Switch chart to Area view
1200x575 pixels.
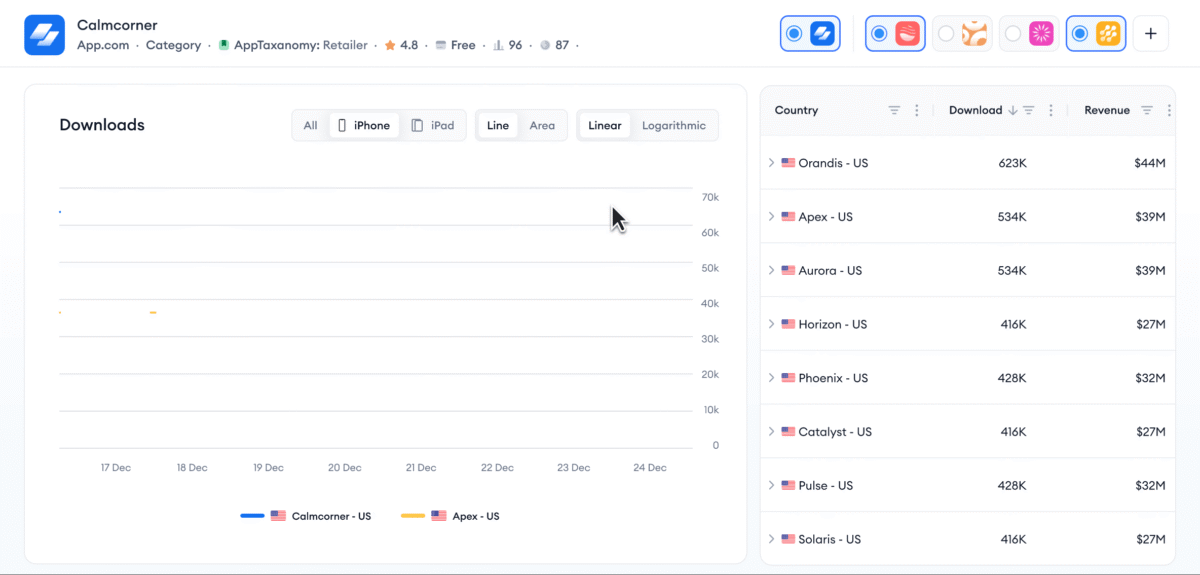pos(542,126)
